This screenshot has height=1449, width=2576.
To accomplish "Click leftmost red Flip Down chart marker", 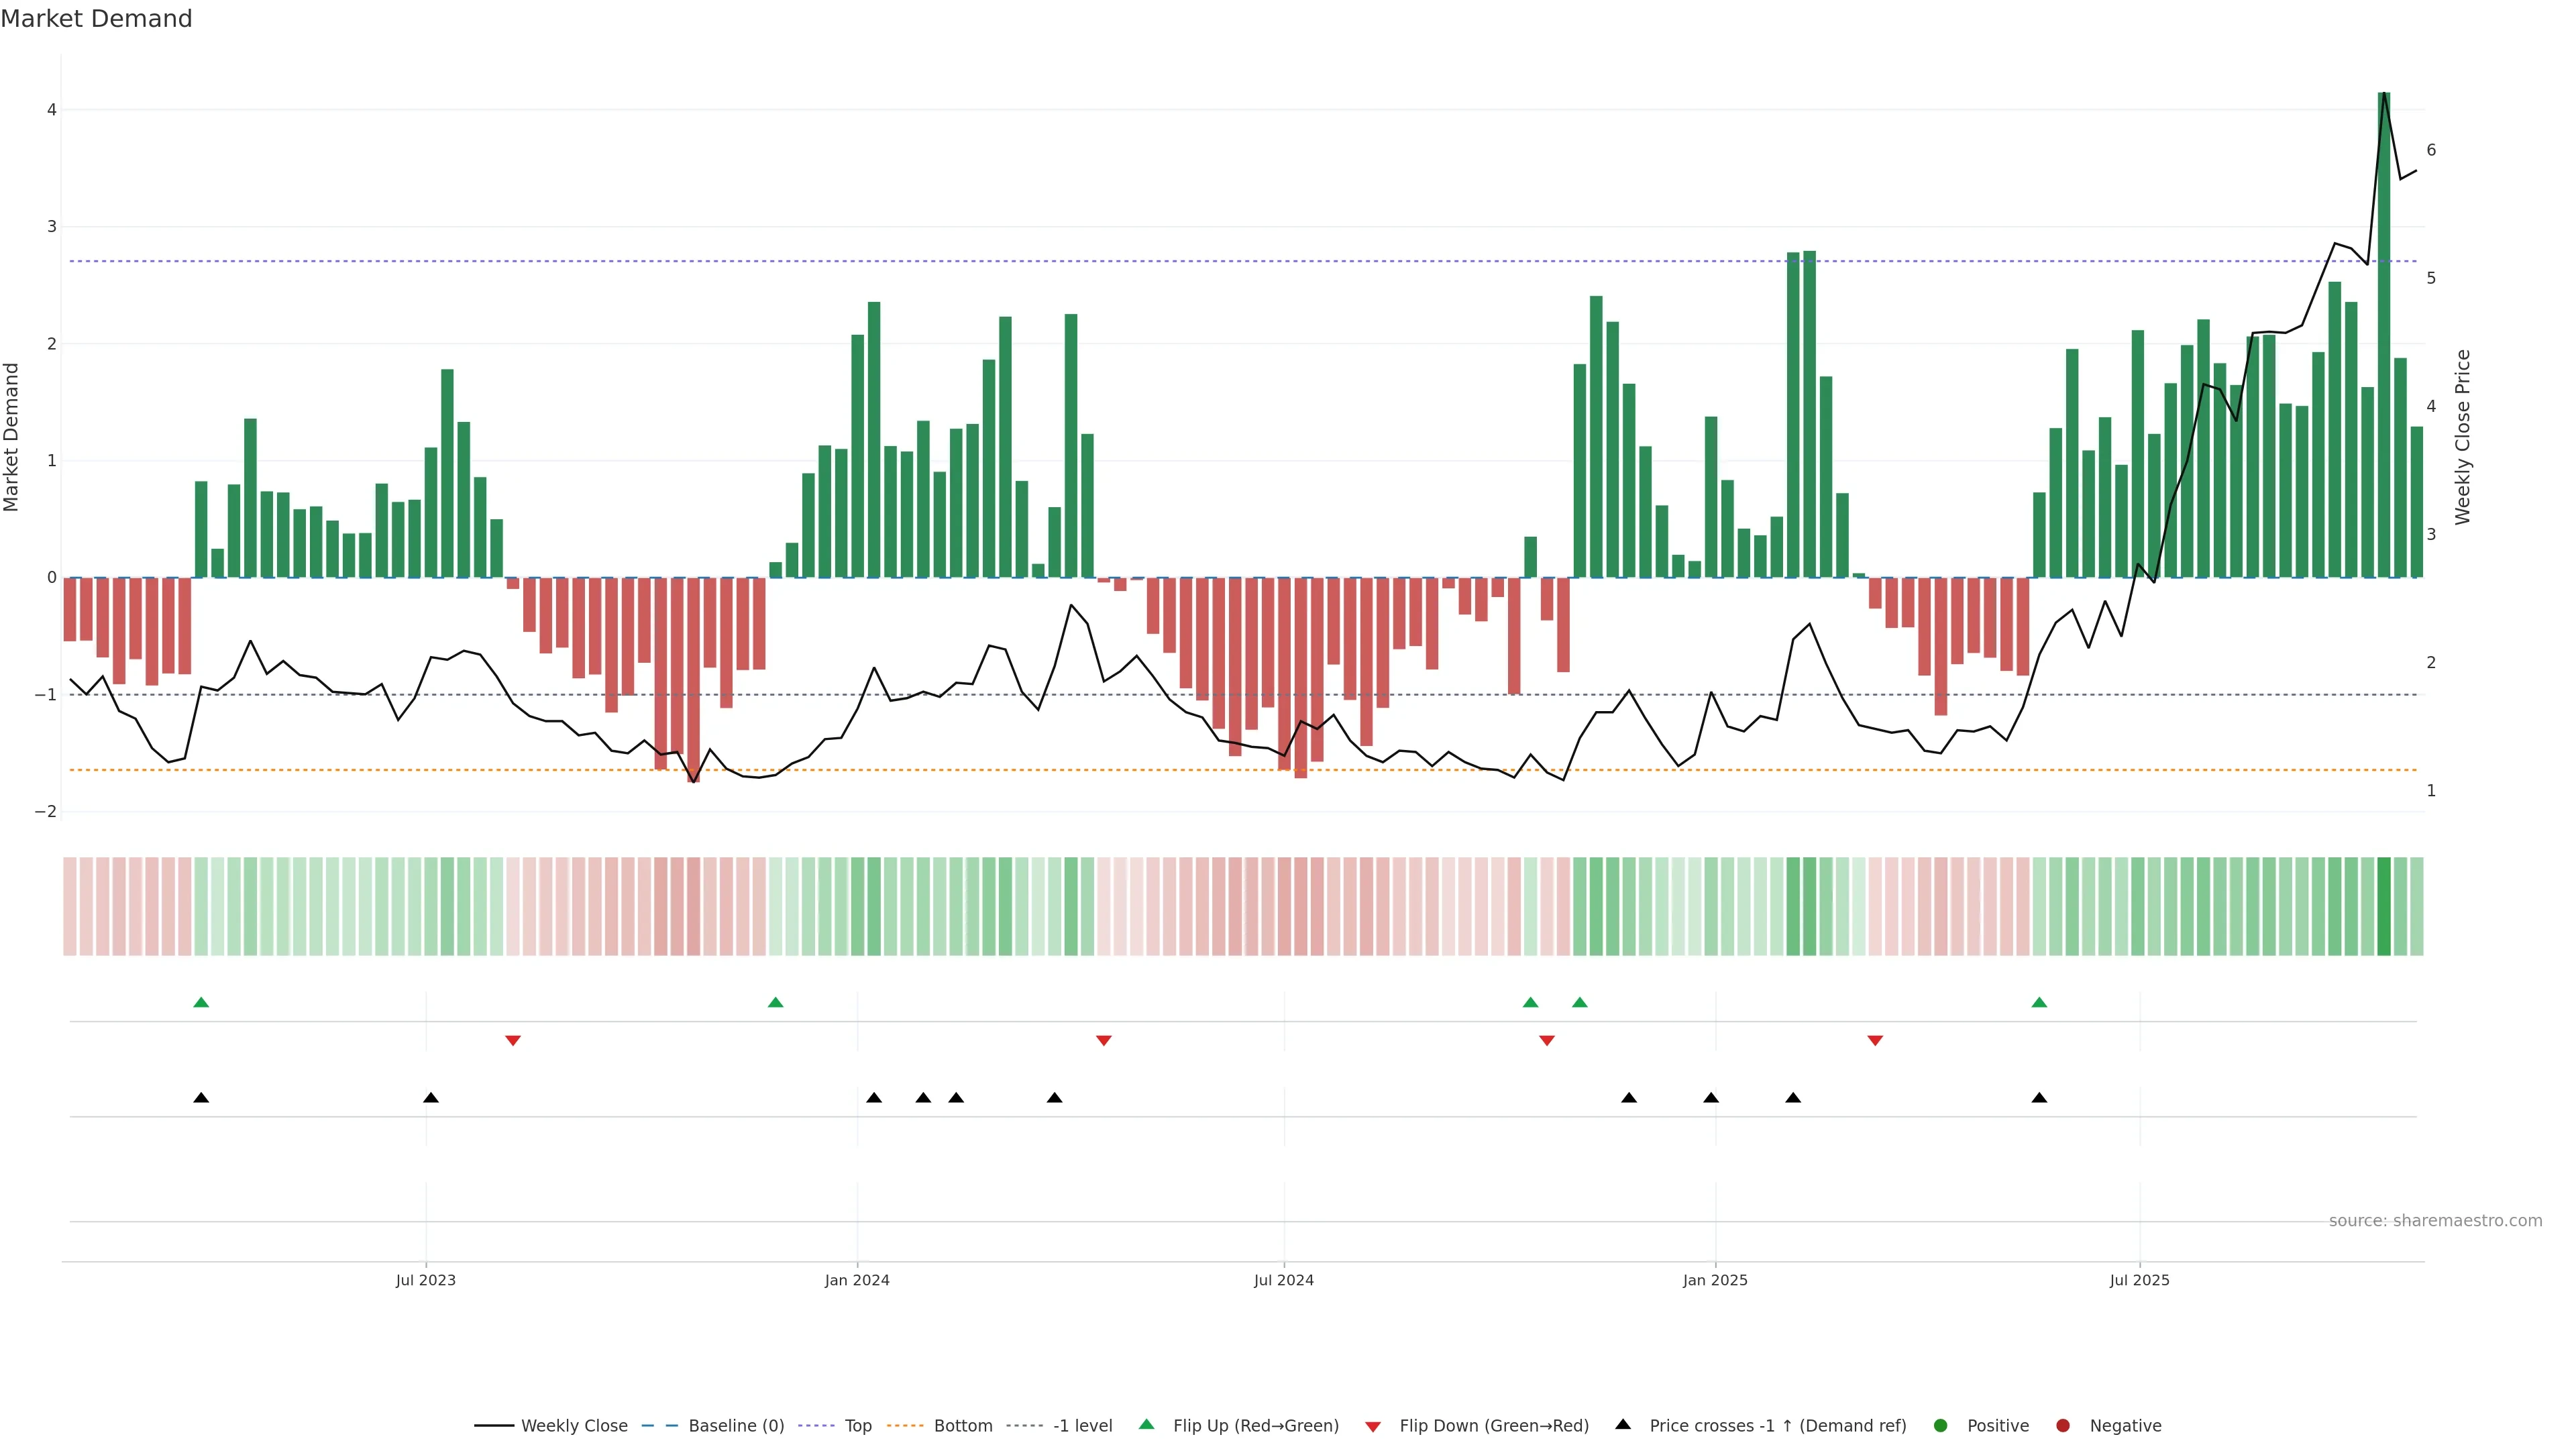I will coord(513,1041).
